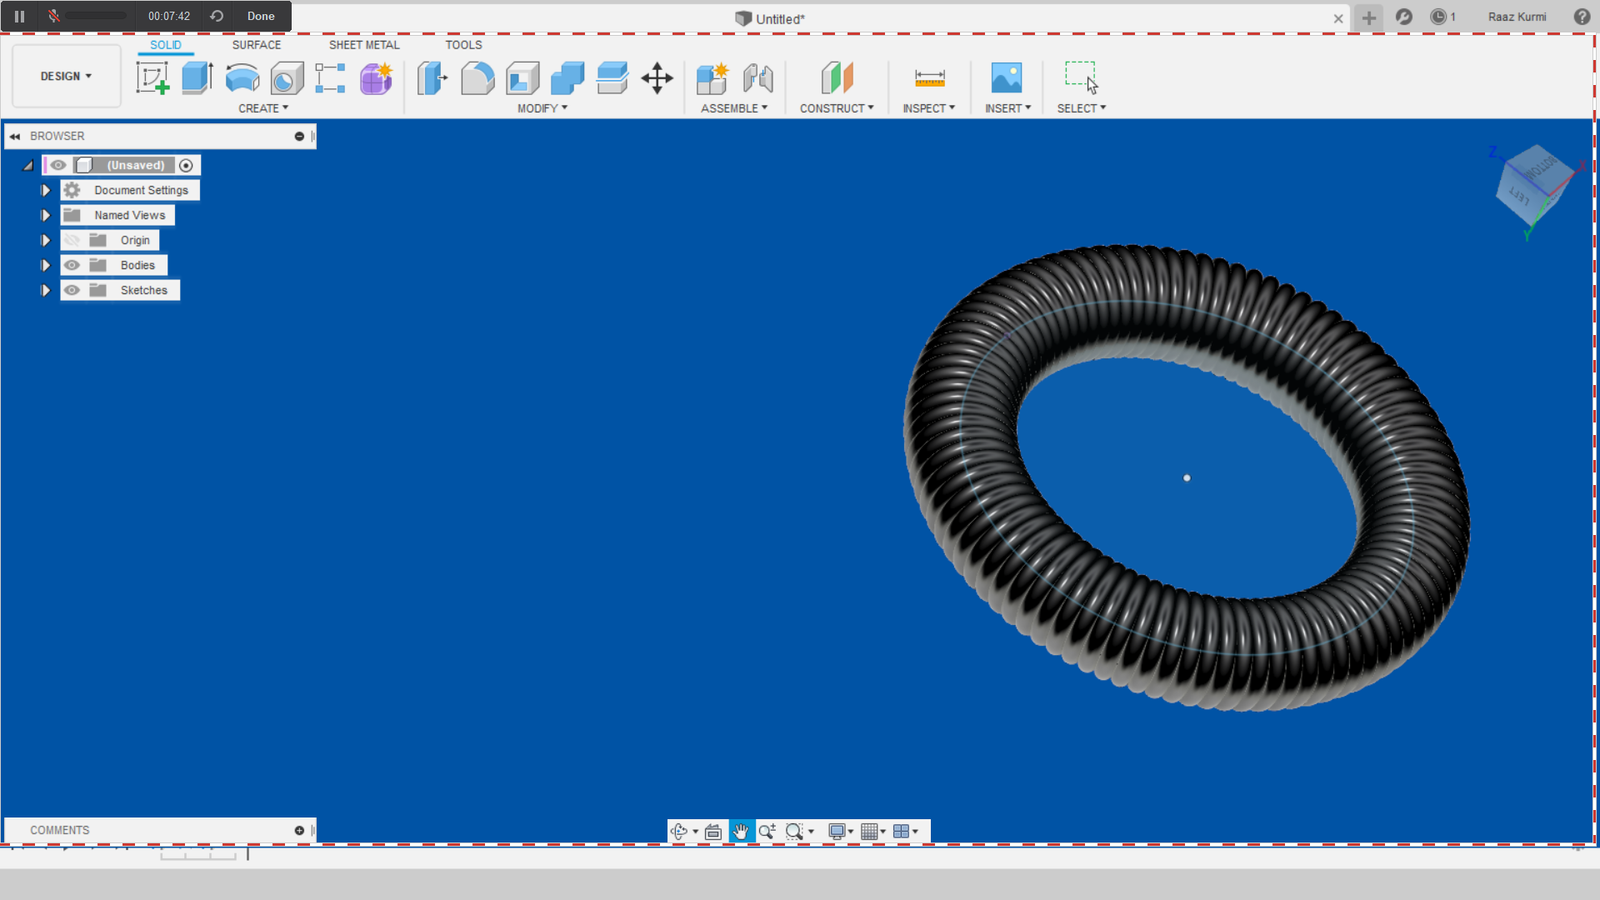Open the INSPECT dropdown menu
The image size is (1600, 900).
point(929,108)
